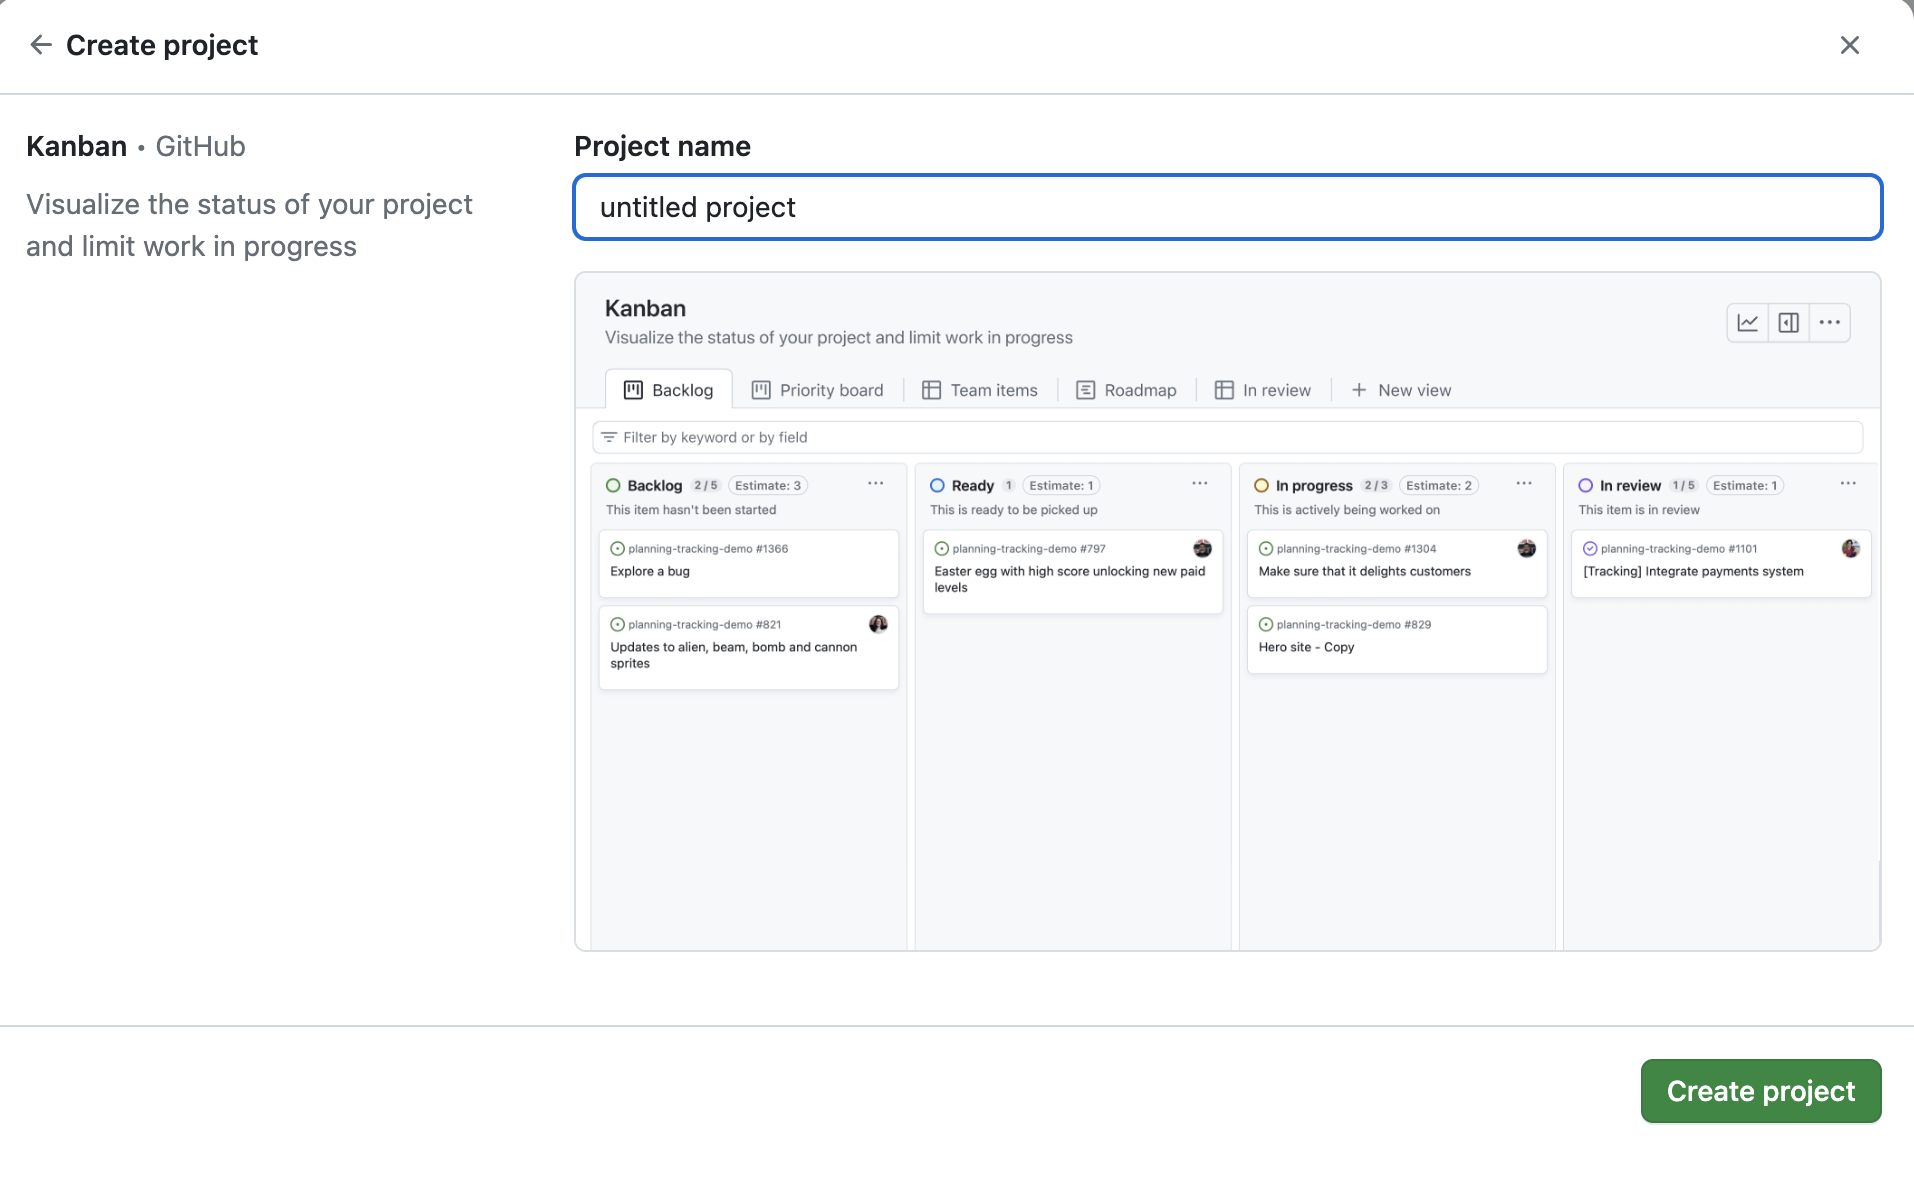Open the In review view tab
The height and width of the screenshot is (1198, 1914).
1263,390
